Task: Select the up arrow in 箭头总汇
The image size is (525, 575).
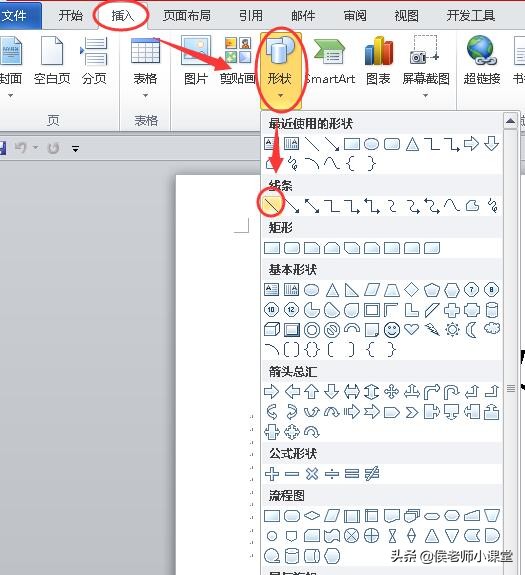Action: (312, 392)
